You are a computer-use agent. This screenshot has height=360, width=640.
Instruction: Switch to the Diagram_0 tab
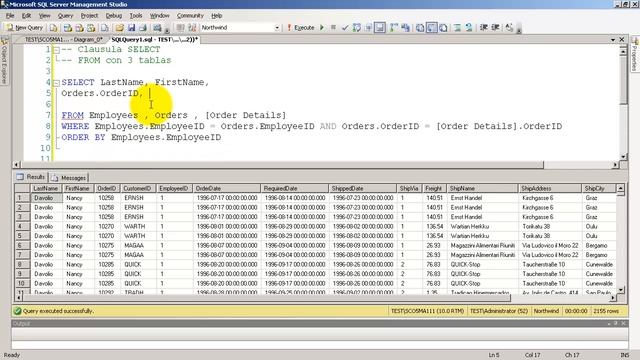[63, 40]
